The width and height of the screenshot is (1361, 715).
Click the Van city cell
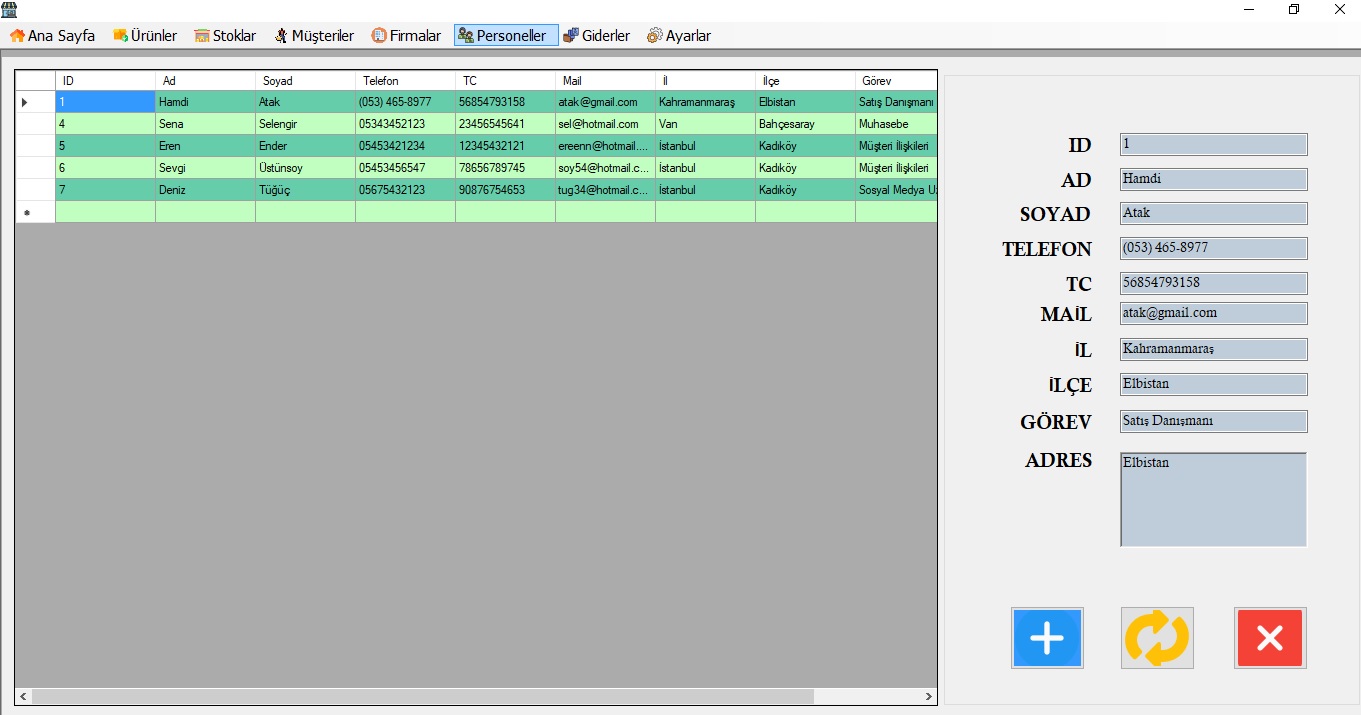(x=705, y=124)
